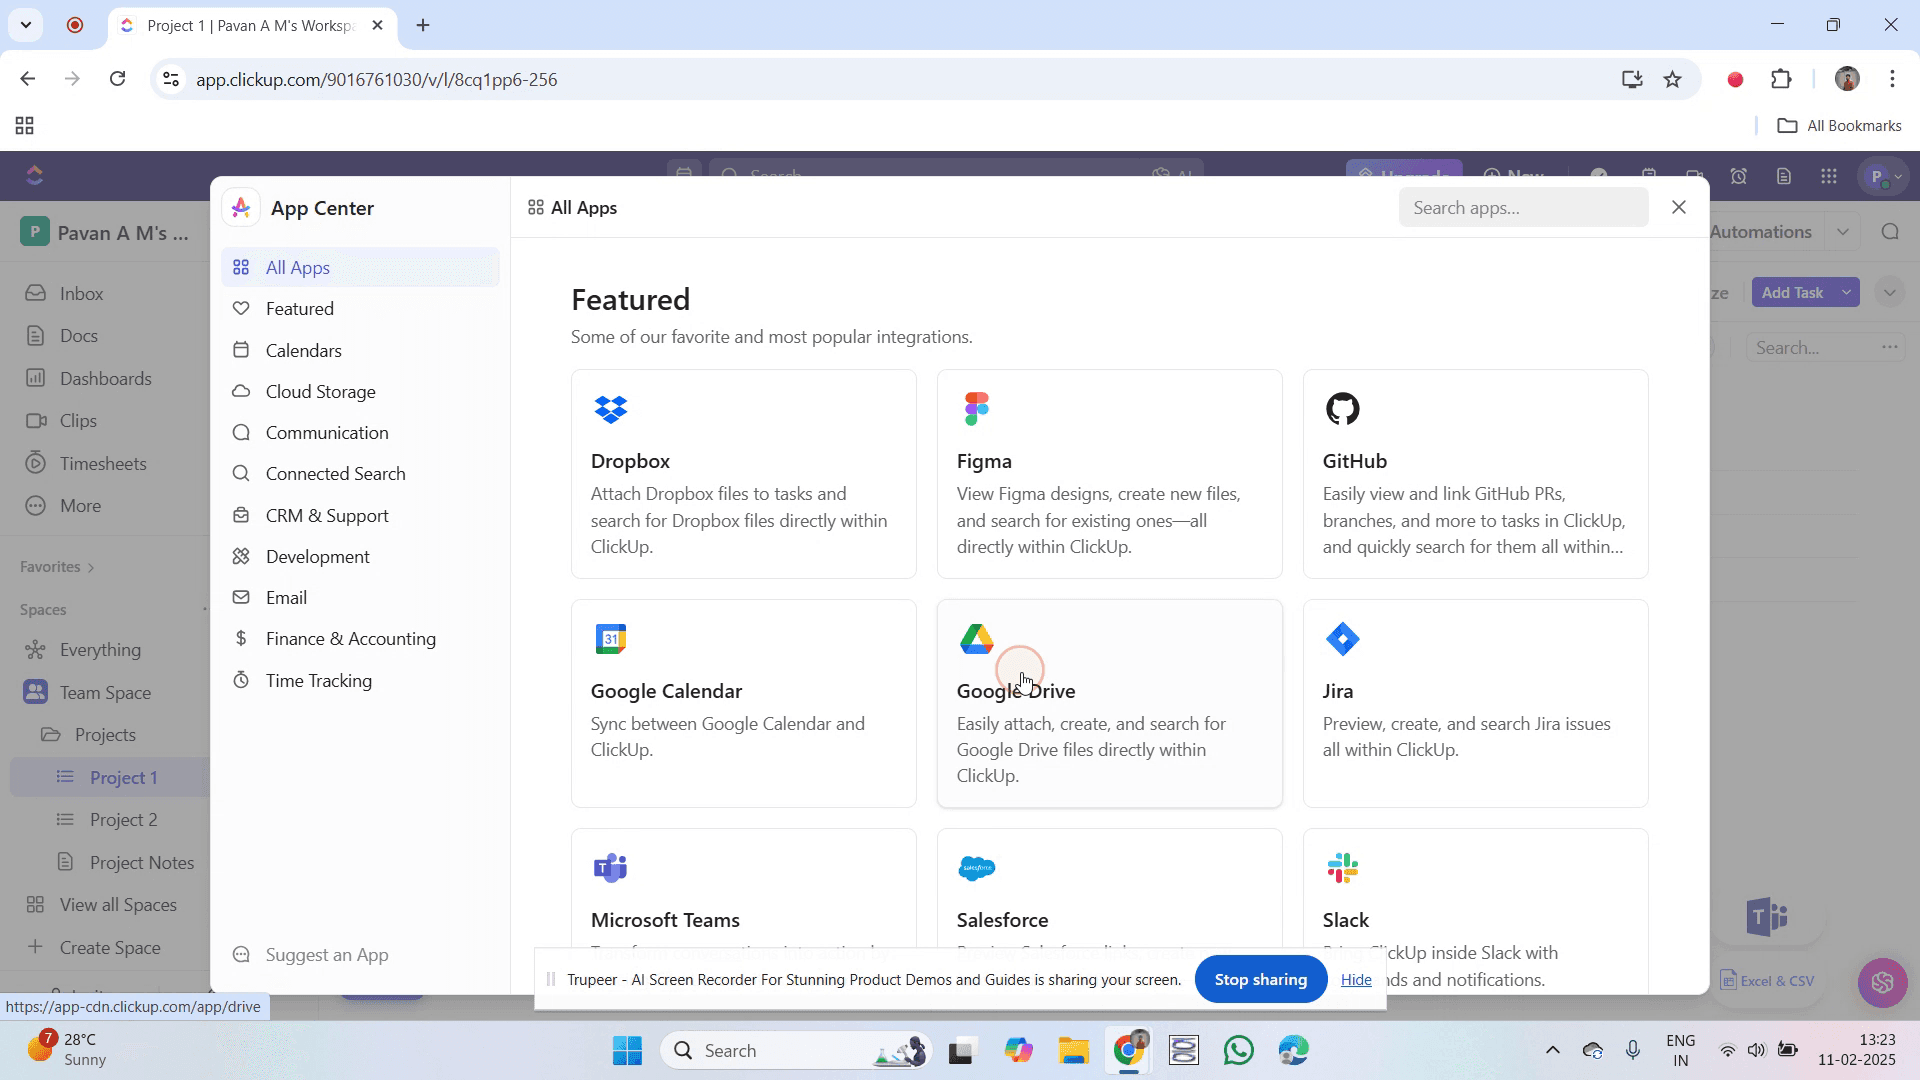Expand the Automations dropdown chevron
The image size is (1920, 1080).
[x=1842, y=232]
